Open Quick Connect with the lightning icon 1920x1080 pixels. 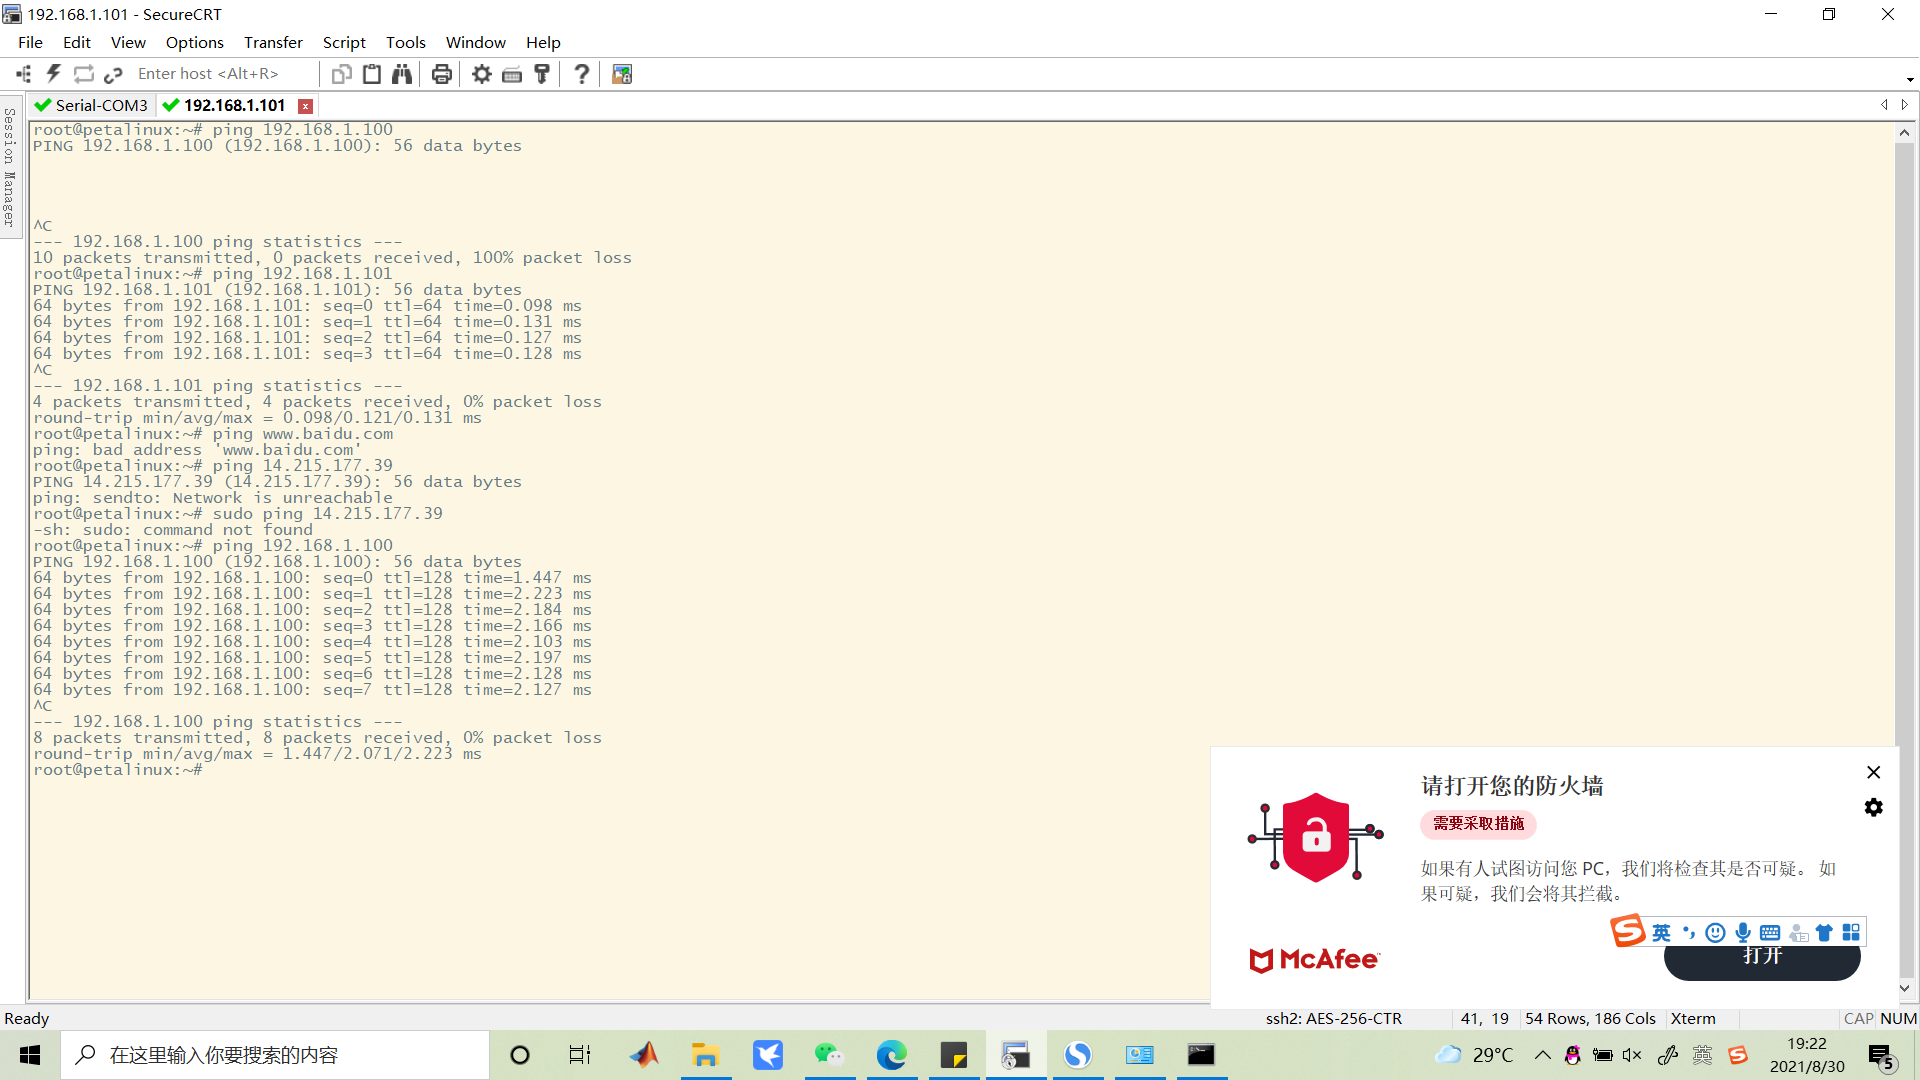click(53, 73)
